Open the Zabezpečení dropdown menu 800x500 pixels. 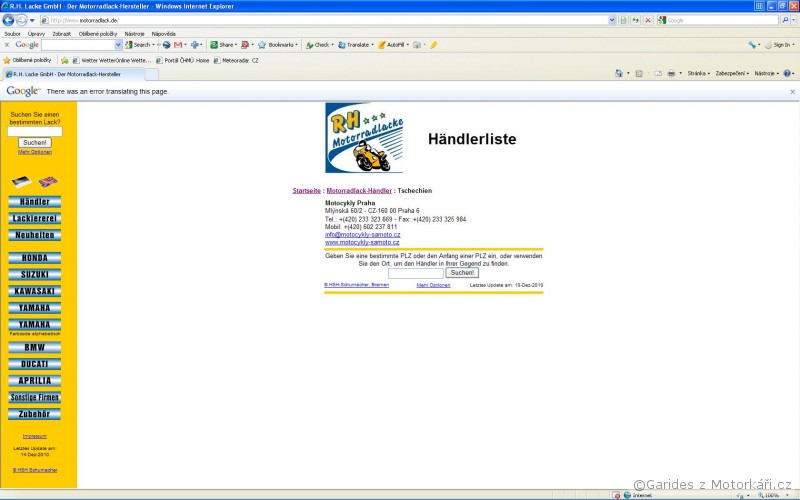click(x=733, y=73)
